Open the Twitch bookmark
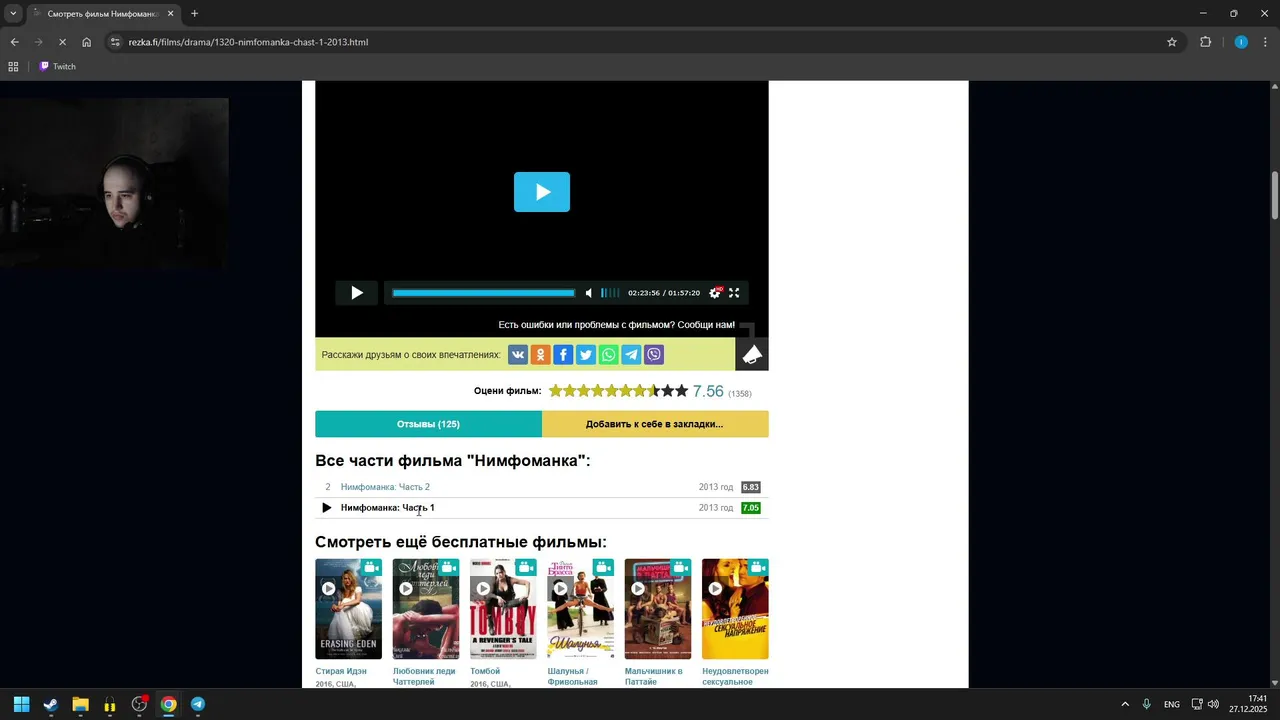The image size is (1280, 720). (57, 66)
